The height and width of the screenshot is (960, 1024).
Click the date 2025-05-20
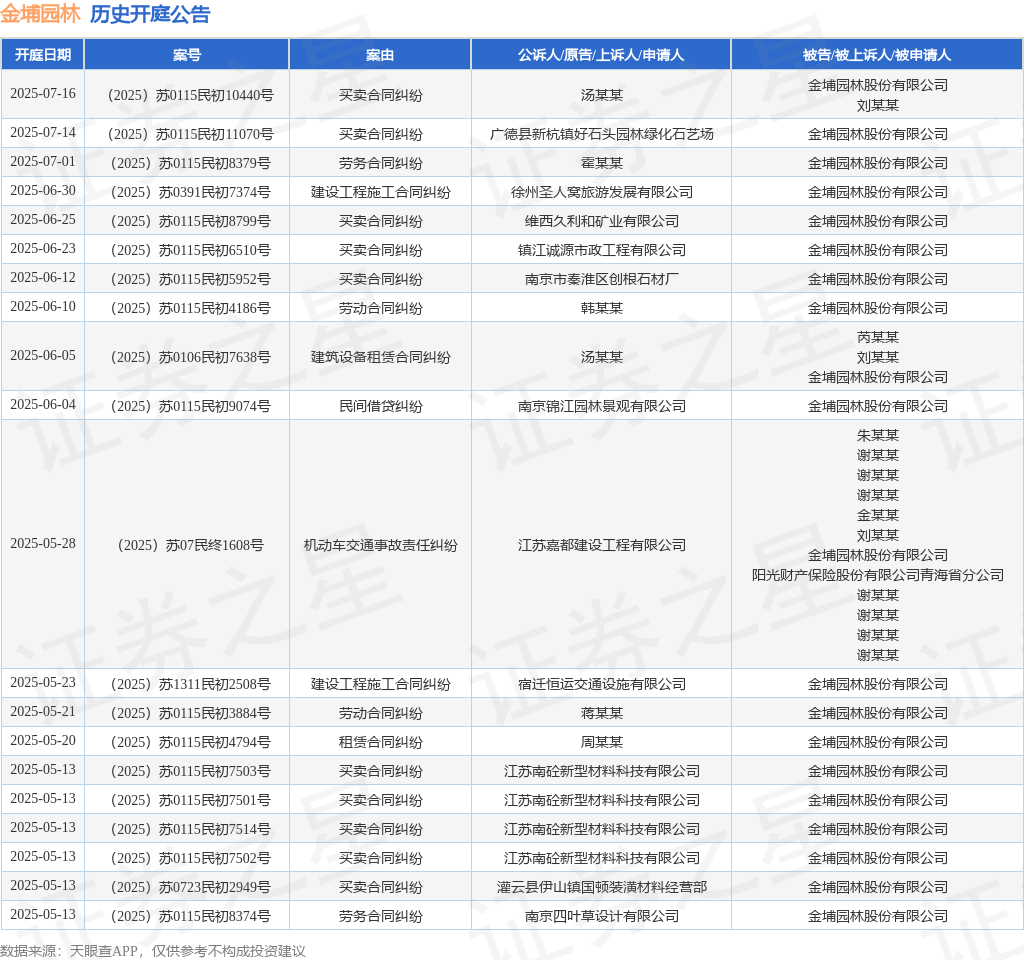click(x=42, y=741)
